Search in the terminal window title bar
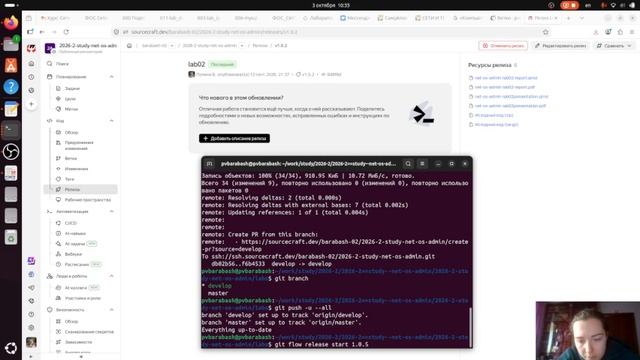Screen dimensions: 640x360 (x=408, y=164)
